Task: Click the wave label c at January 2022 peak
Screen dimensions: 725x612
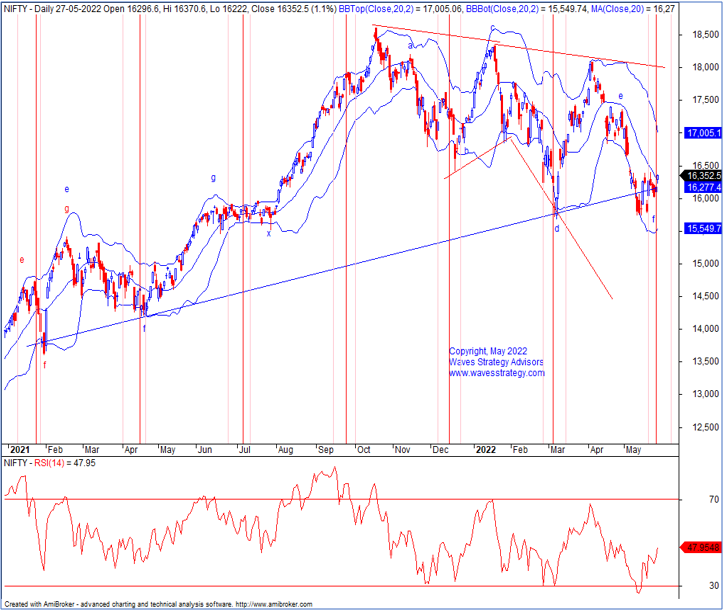Action: tap(493, 28)
